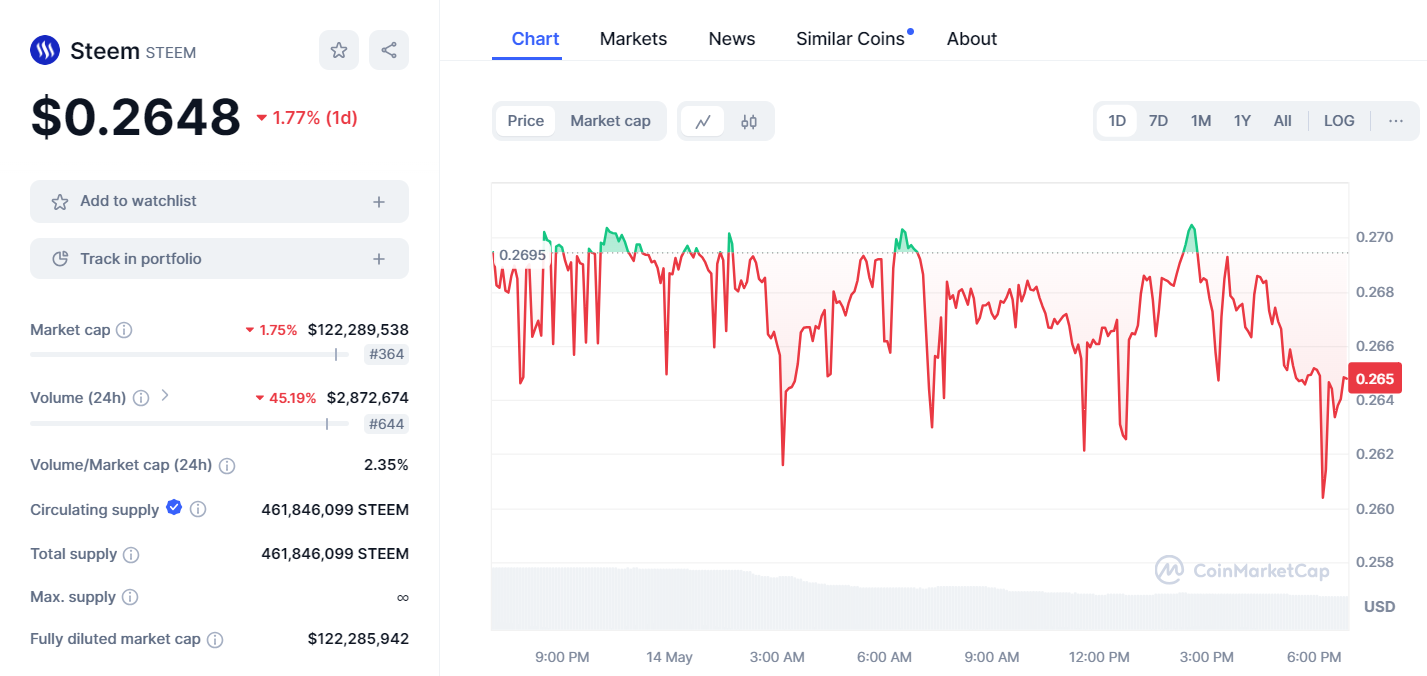Click the pie chart portfolio icon

pos(60,259)
